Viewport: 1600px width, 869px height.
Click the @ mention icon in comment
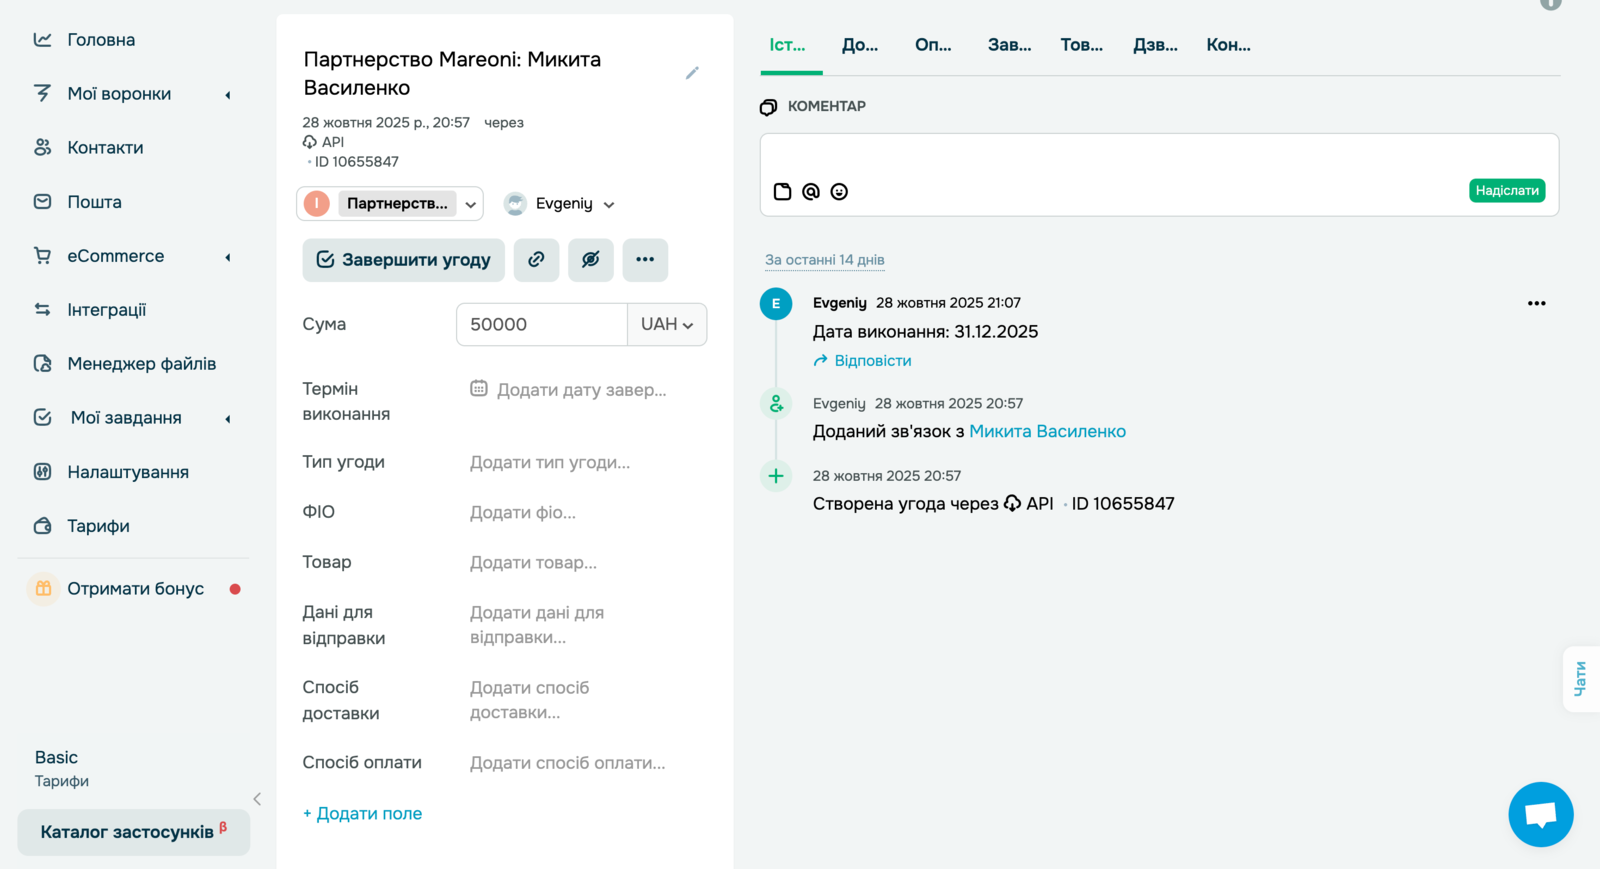[811, 192]
